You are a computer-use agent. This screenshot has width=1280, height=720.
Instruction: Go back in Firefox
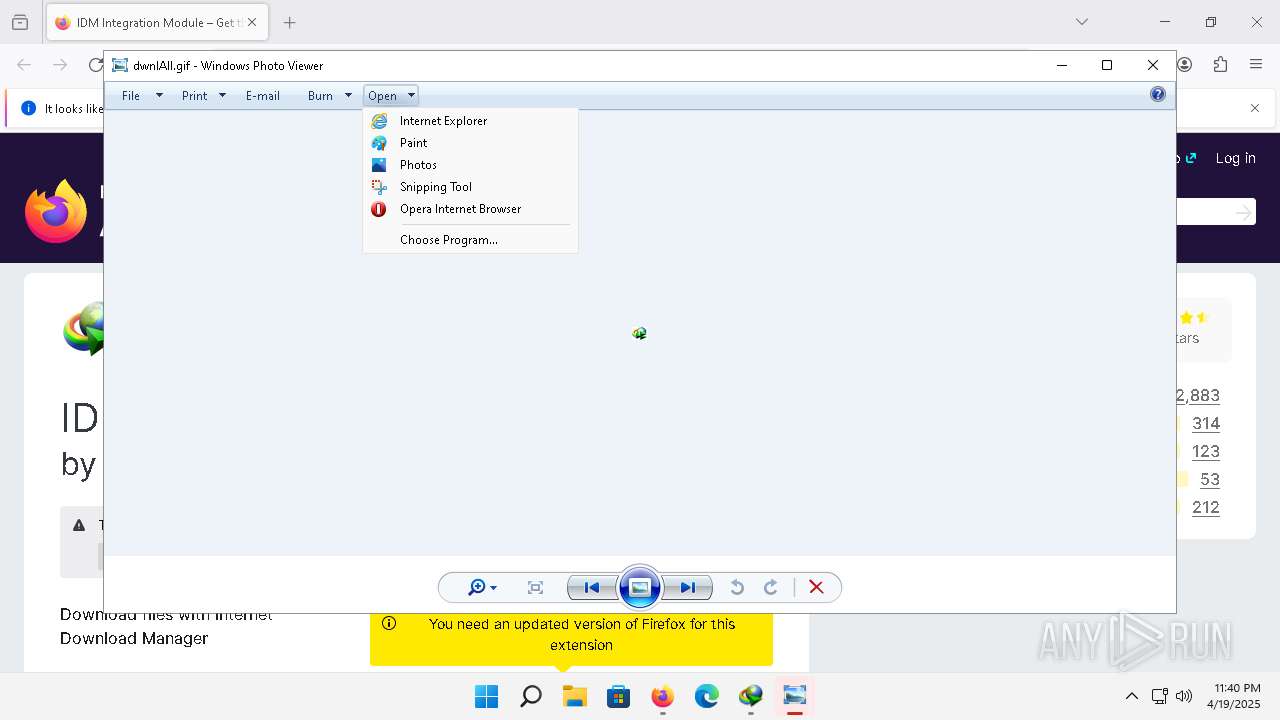[x=24, y=65]
